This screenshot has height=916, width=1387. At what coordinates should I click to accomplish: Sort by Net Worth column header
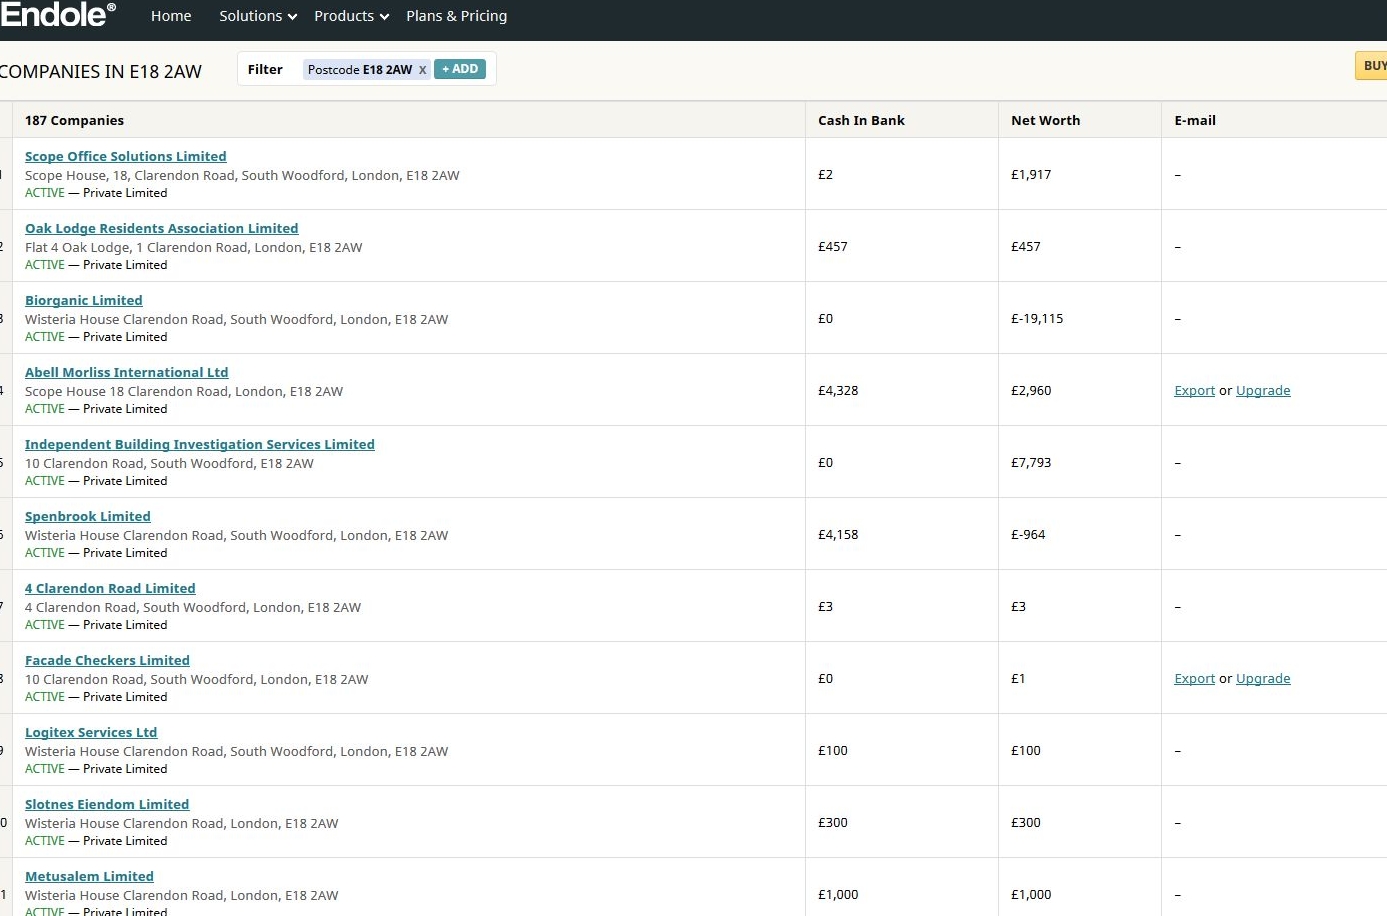click(x=1045, y=120)
